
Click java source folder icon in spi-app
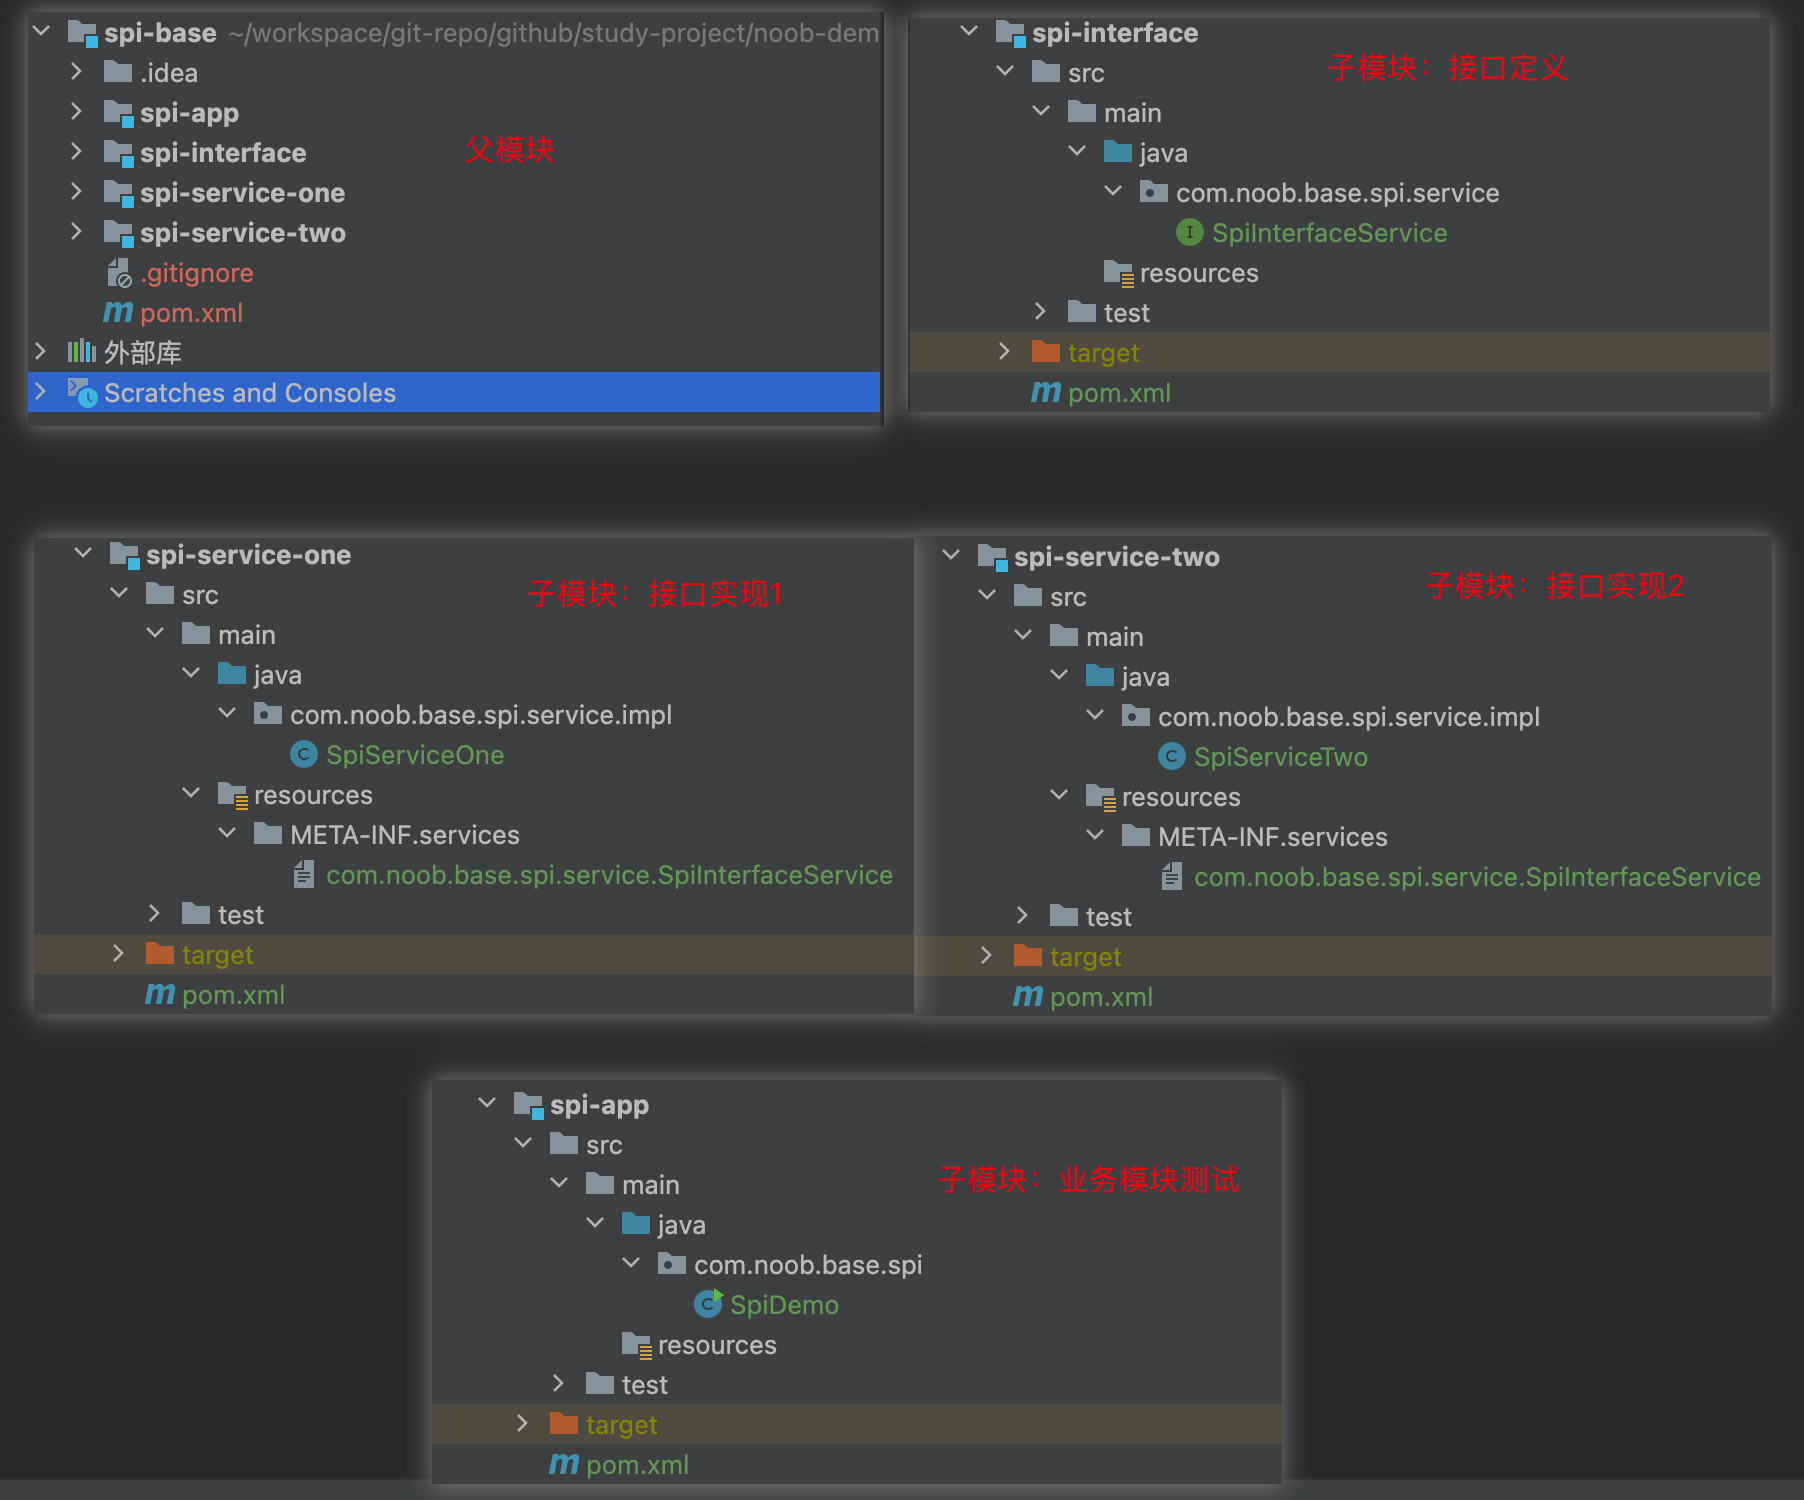[636, 1224]
